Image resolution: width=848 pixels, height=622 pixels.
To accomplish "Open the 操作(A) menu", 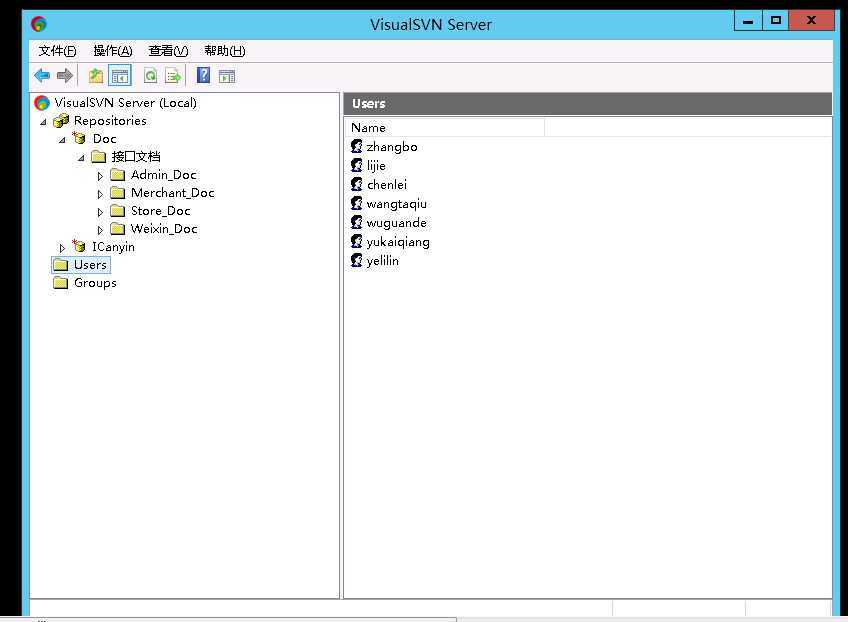I will point(112,51).
